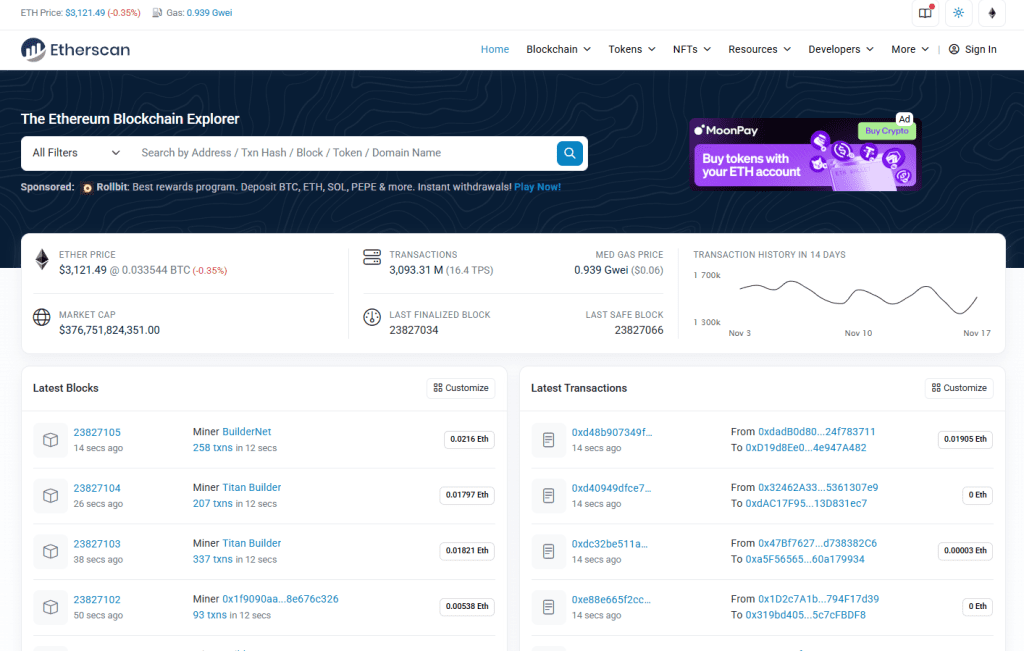Expand the Tokens dropdown menu
1024x651 pixels.
pos(632,49)
